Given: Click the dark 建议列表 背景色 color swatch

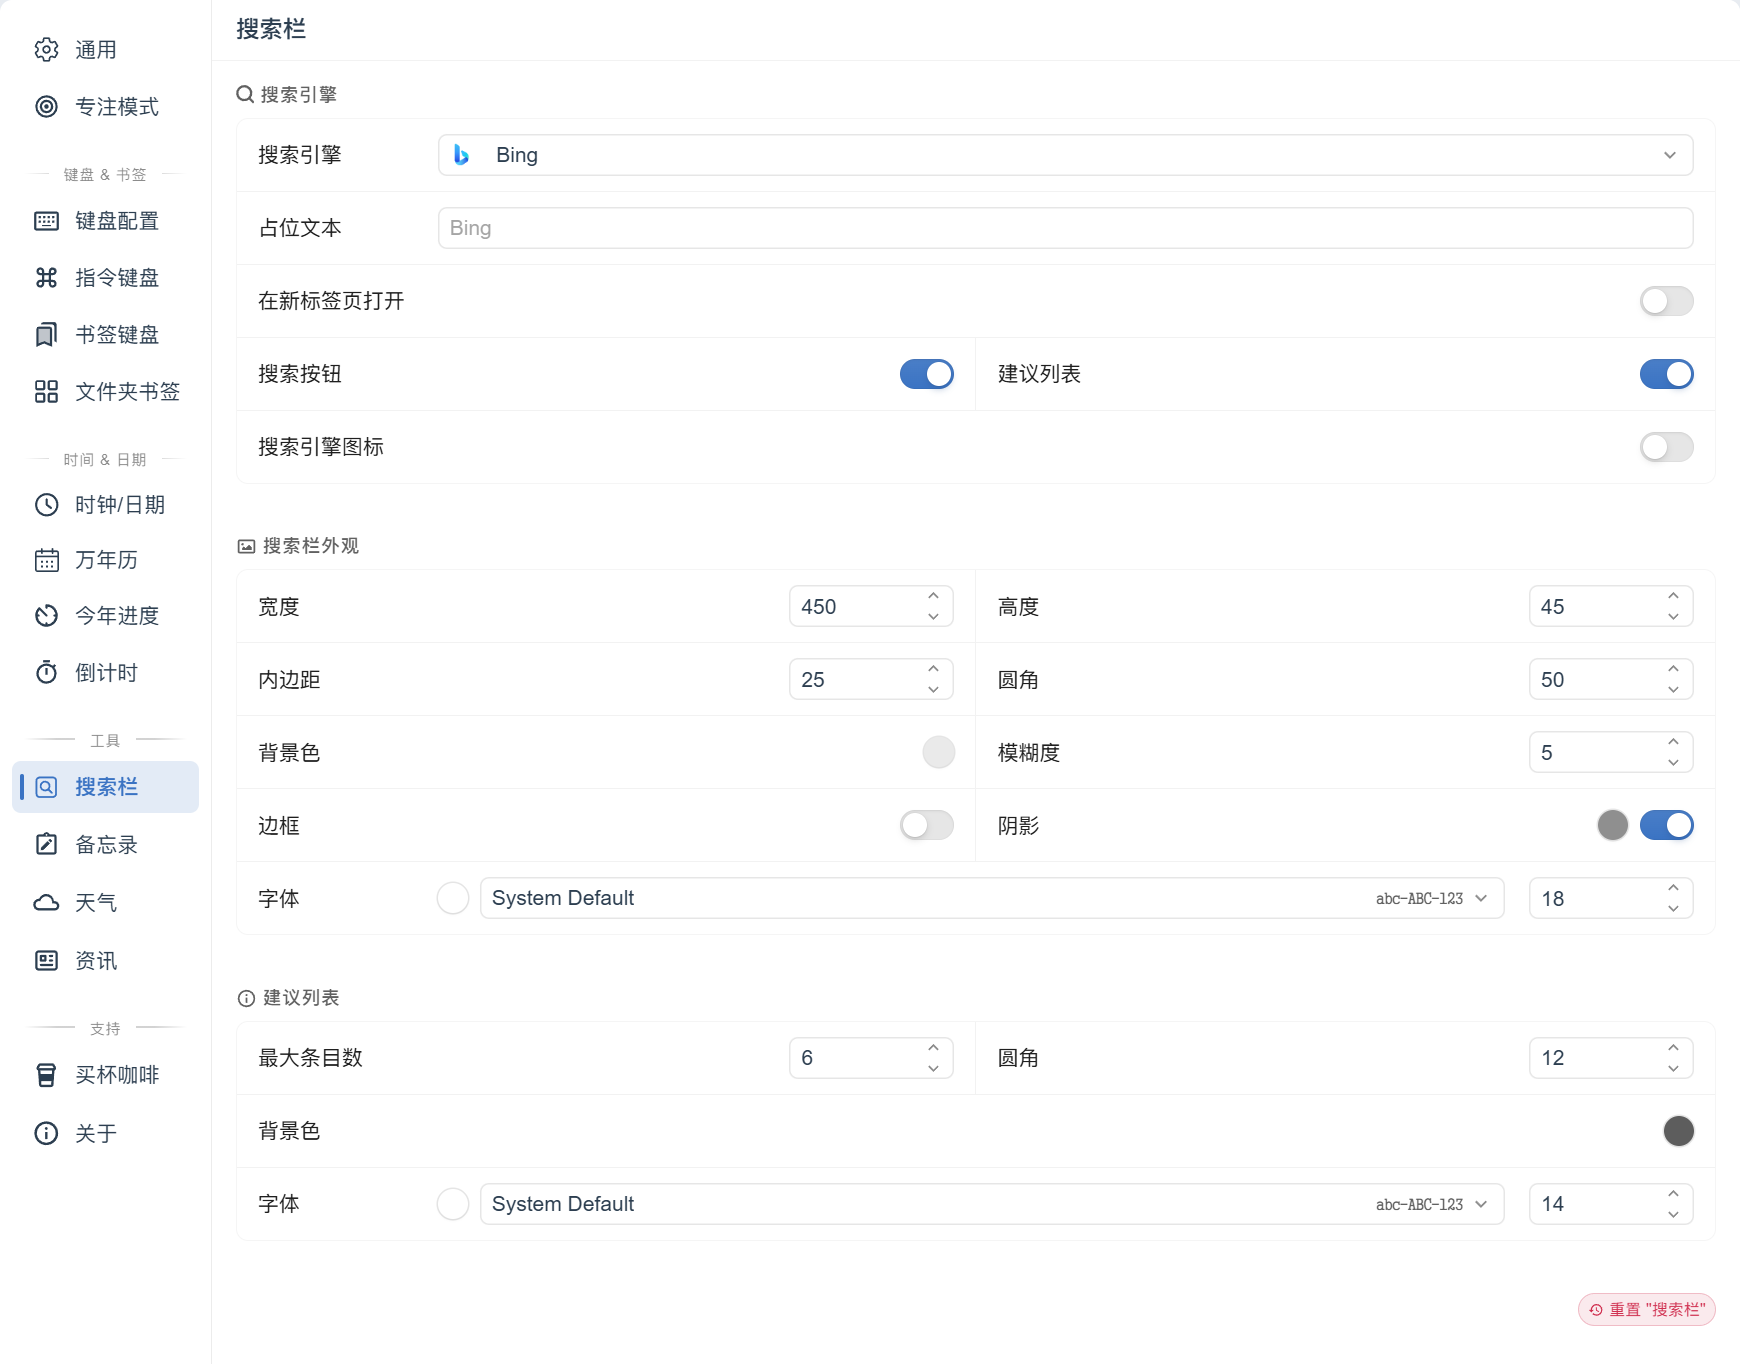Looking at the screenshot, I should point(1678,1131).
